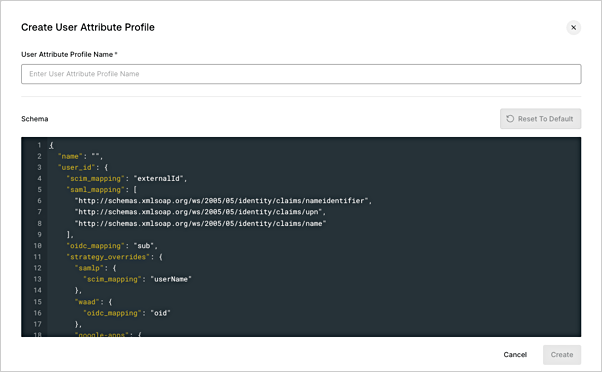The image size is (602, 372).
Task: Click the "waad" key on line 15
Action: pyautogui.click(x=87, y=302)
